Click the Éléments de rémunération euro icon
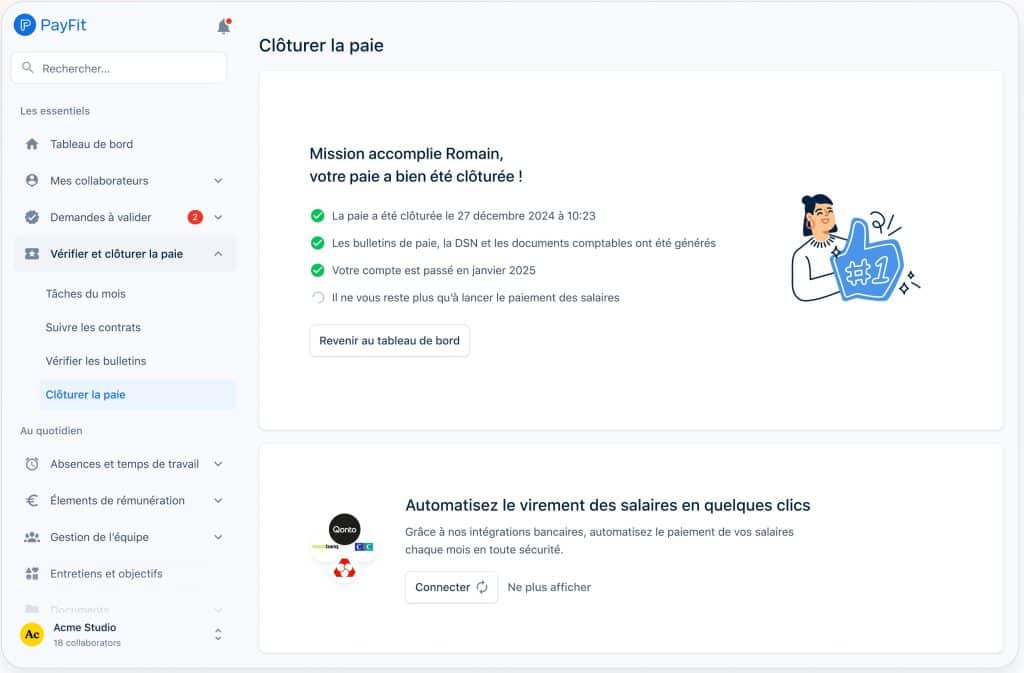This screenshot has height=673, width=1024. (x=30, y=500)
